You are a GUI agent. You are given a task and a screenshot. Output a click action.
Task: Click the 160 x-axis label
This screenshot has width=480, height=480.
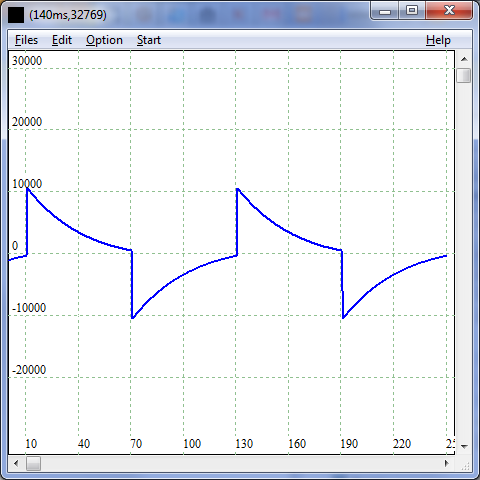[x=297, y=444]
